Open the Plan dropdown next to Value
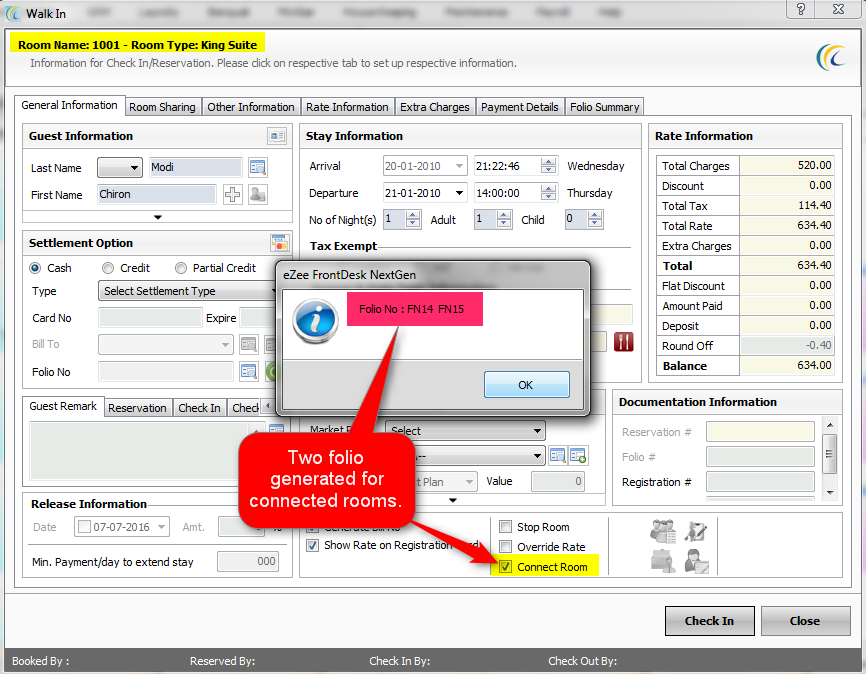 (469, 482)
